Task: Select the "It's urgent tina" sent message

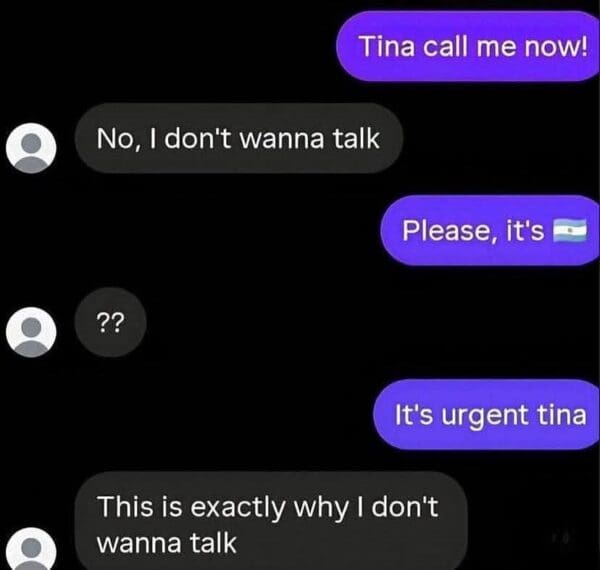Action: coord(486,414)
